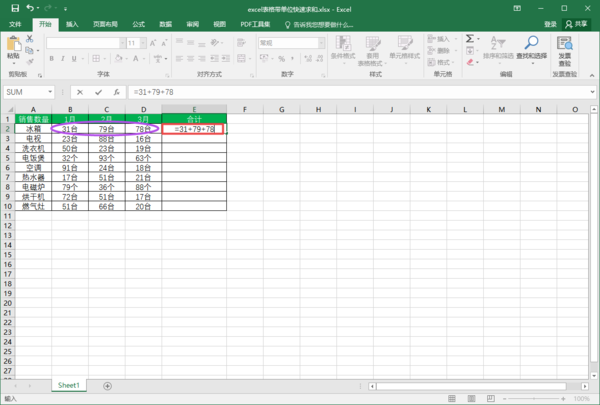
Task: Click the Share (共享) button
Action: pos(578,23)
